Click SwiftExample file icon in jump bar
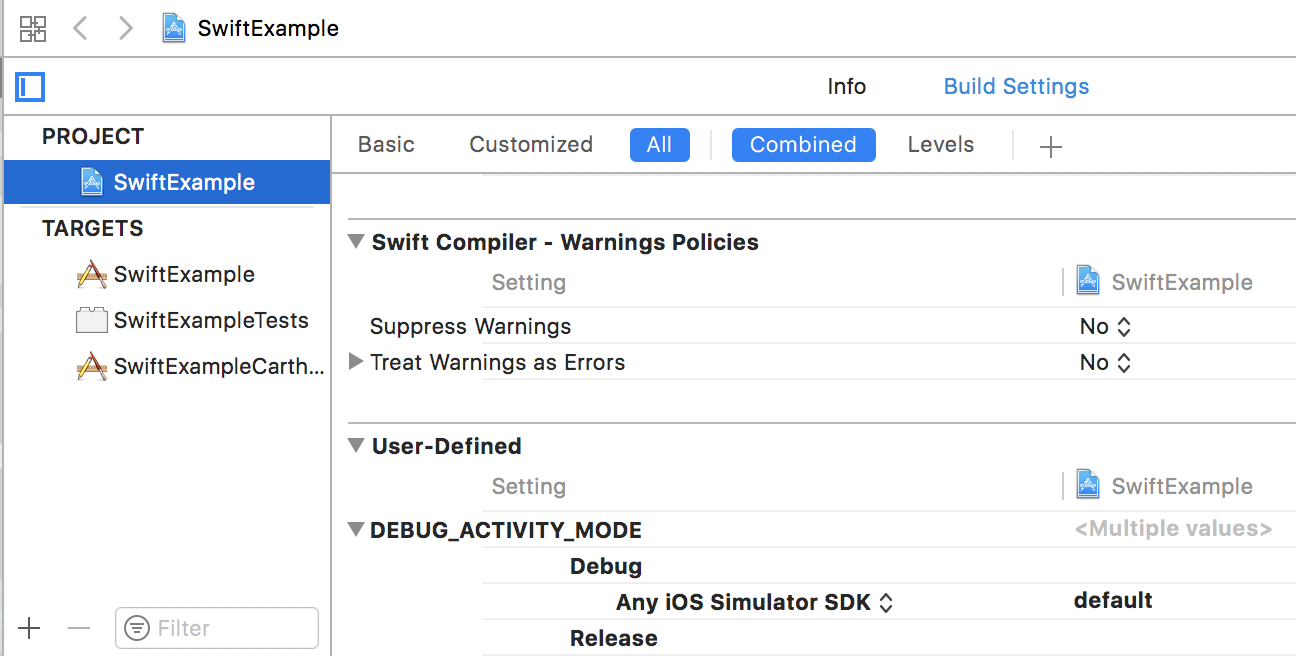Image resolution: width=1296 pixels, height=656 pixels. pos(175,28)
